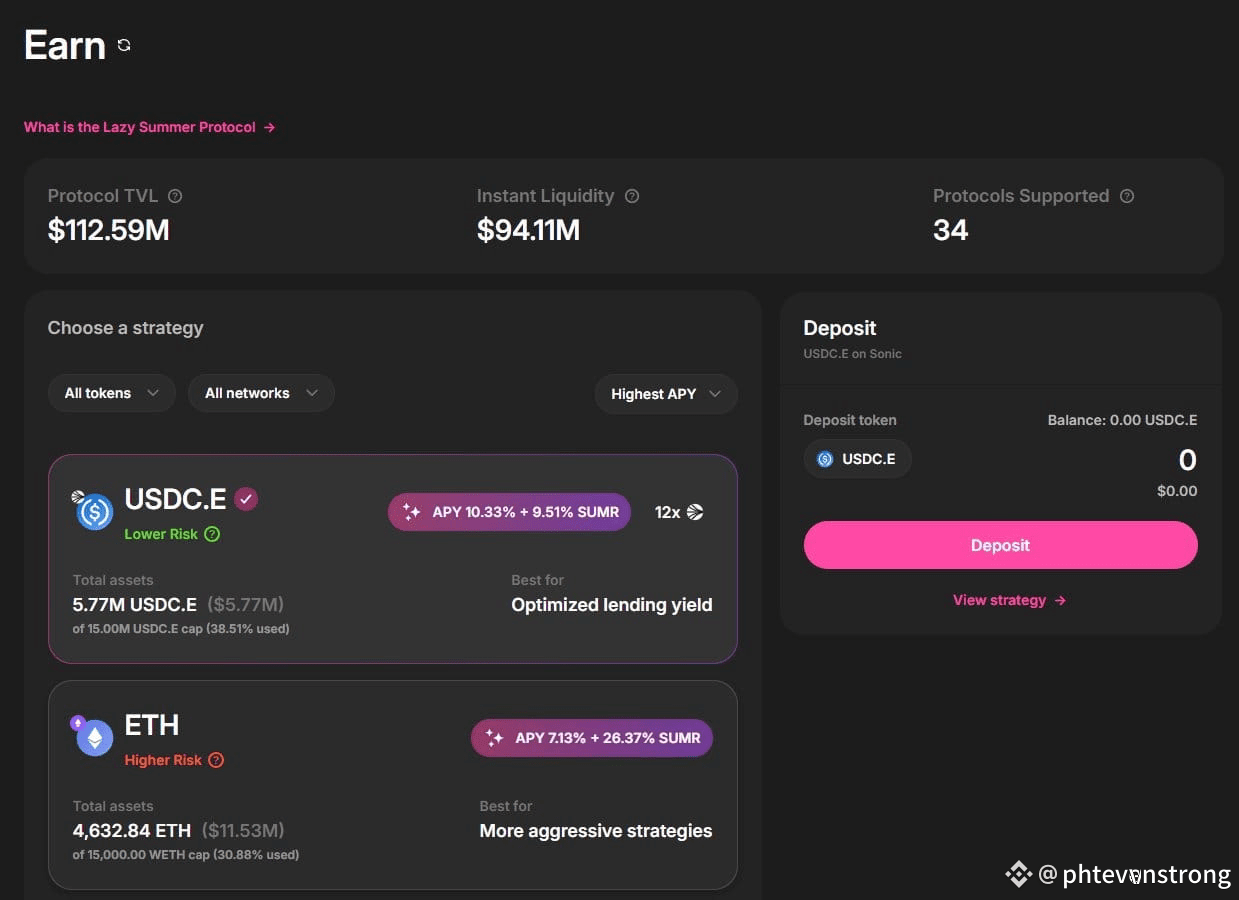
Task: Click the ETH coin icon in strategy card
Action: pos(94,738)
